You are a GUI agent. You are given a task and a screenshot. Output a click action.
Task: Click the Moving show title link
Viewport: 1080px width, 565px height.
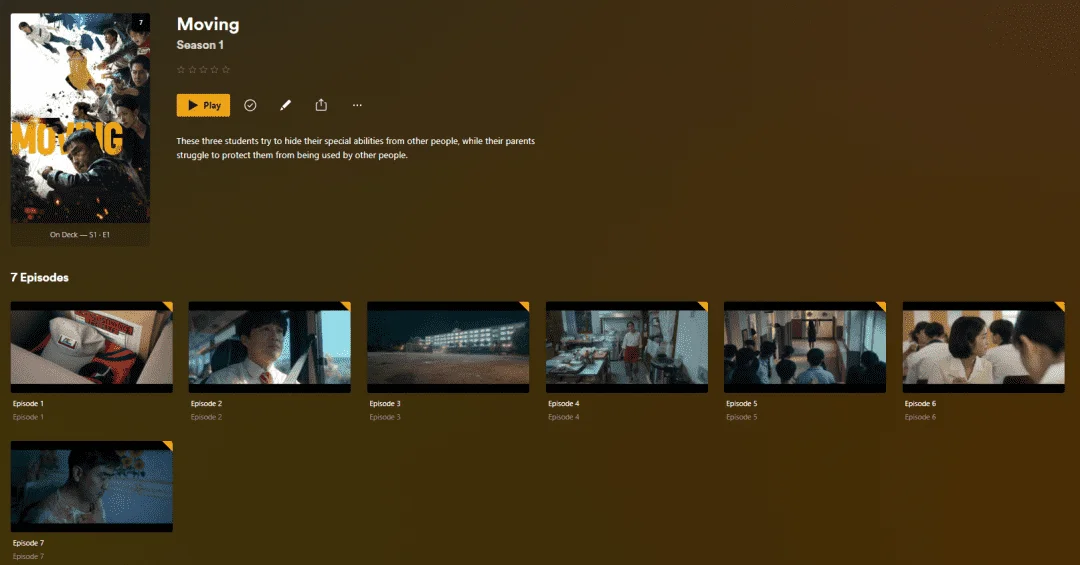(x=208, y=24)
